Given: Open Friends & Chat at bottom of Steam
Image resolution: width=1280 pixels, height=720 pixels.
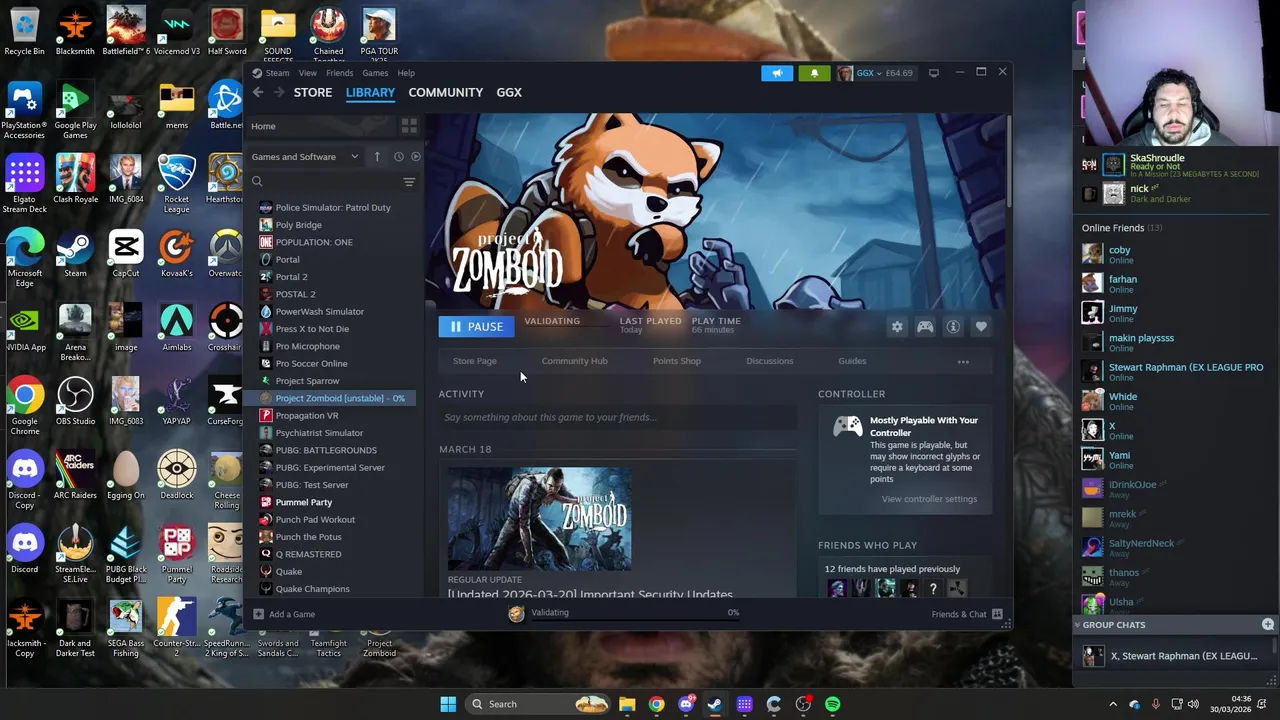Looking at the screenshot, I should (967, 614).
